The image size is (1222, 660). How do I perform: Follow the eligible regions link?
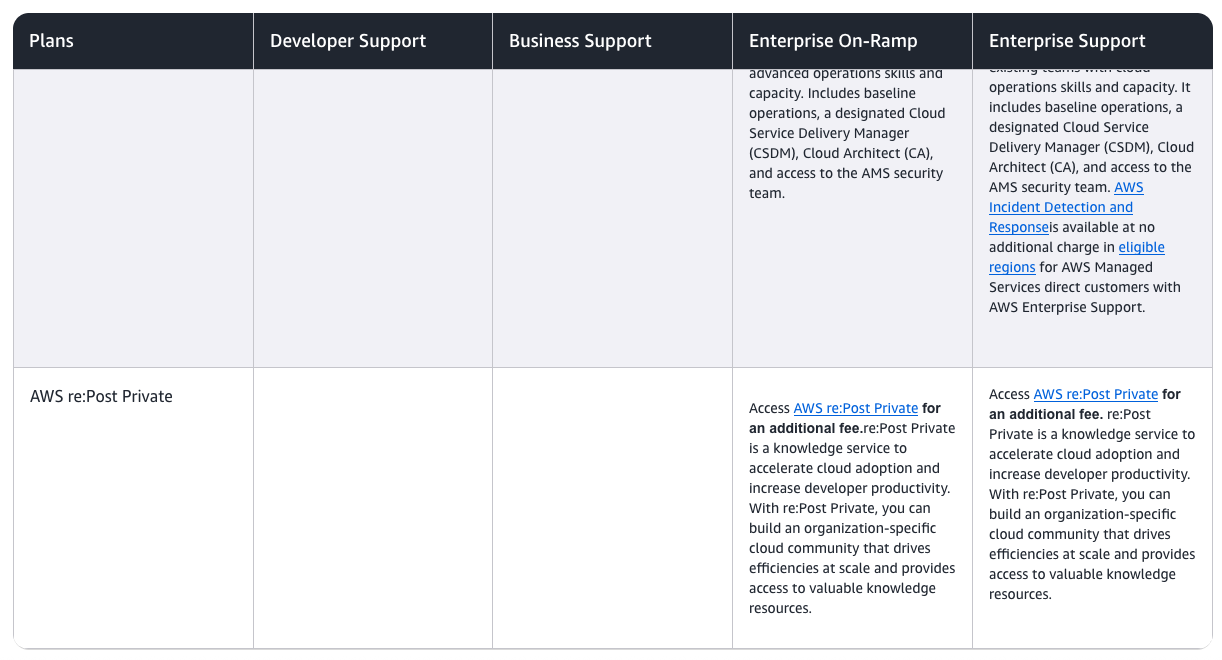(x=1141, y=247)
